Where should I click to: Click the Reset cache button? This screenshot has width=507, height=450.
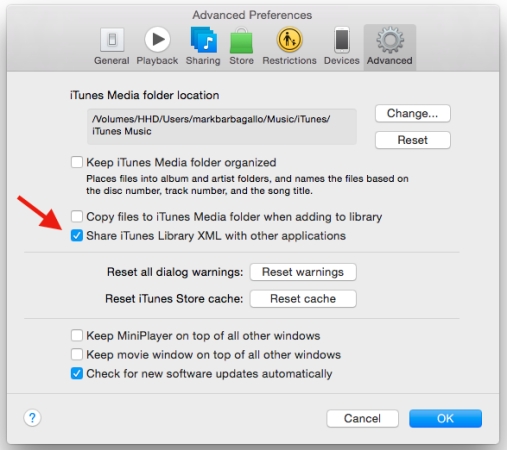(x=303, y=299)
